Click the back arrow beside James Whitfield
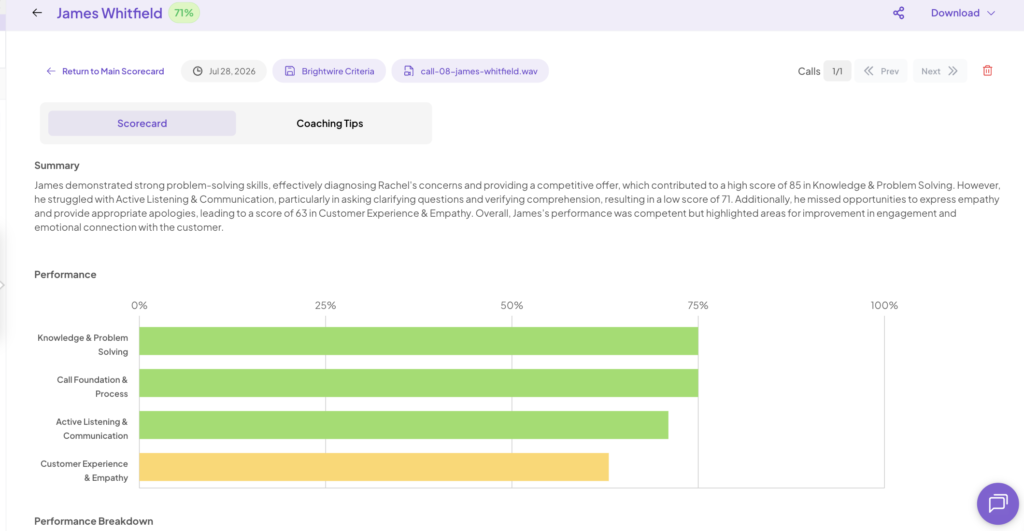 [x=37, y=12]
